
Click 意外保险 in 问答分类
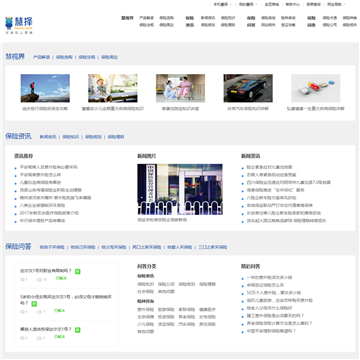tap(146, 309)
